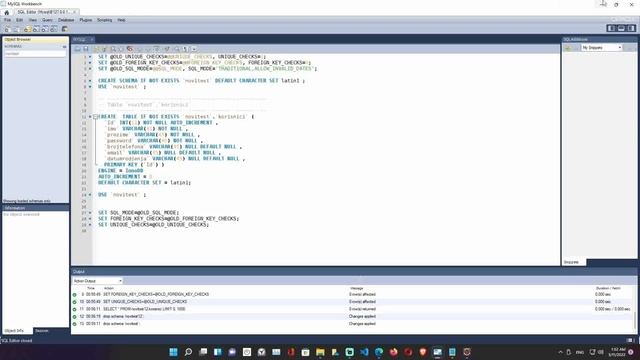Beautify the SQL script with broom icon

[167, 49]
